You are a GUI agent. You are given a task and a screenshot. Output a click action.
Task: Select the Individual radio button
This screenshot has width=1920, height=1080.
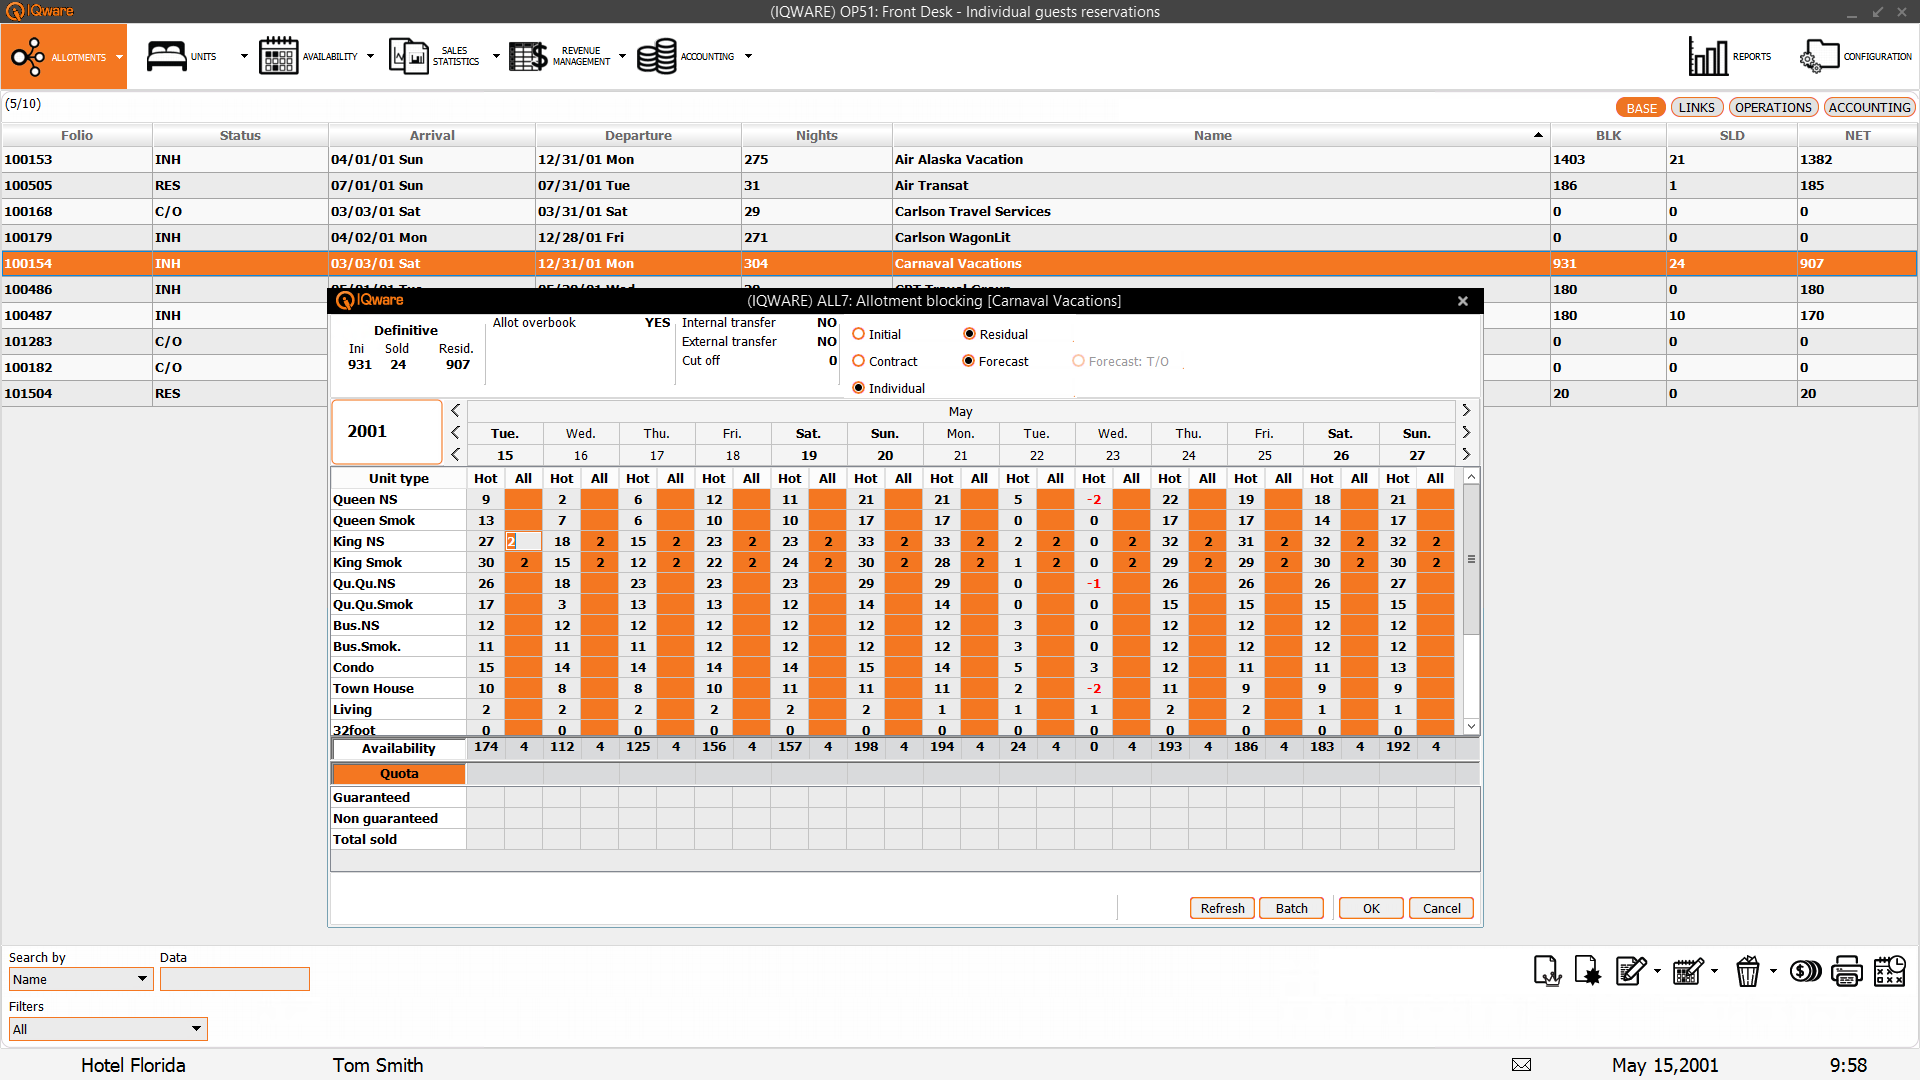pyautogui.click(x=858, y=388)
